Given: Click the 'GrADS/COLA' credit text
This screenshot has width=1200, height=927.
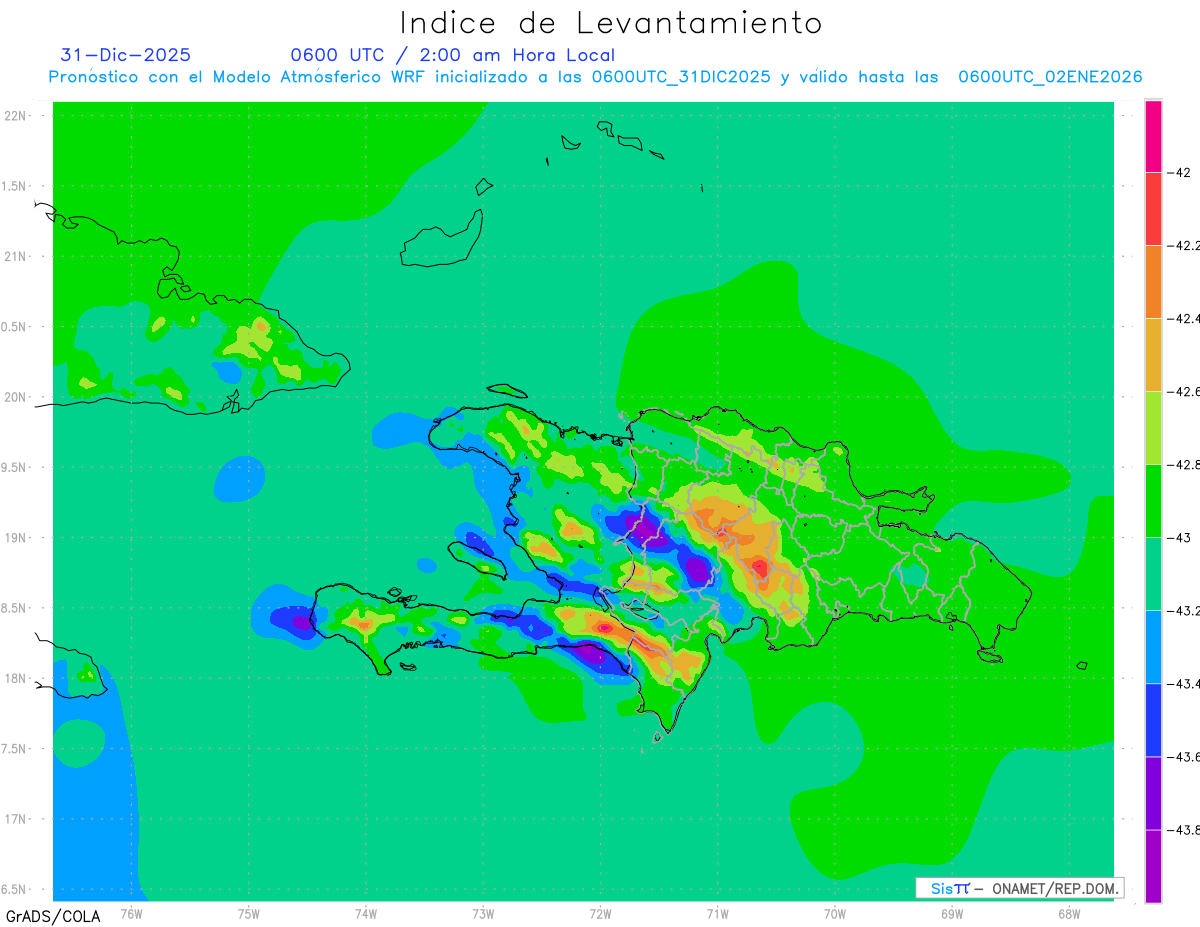Looking at the screenshot, I should [x=53, y=916].
